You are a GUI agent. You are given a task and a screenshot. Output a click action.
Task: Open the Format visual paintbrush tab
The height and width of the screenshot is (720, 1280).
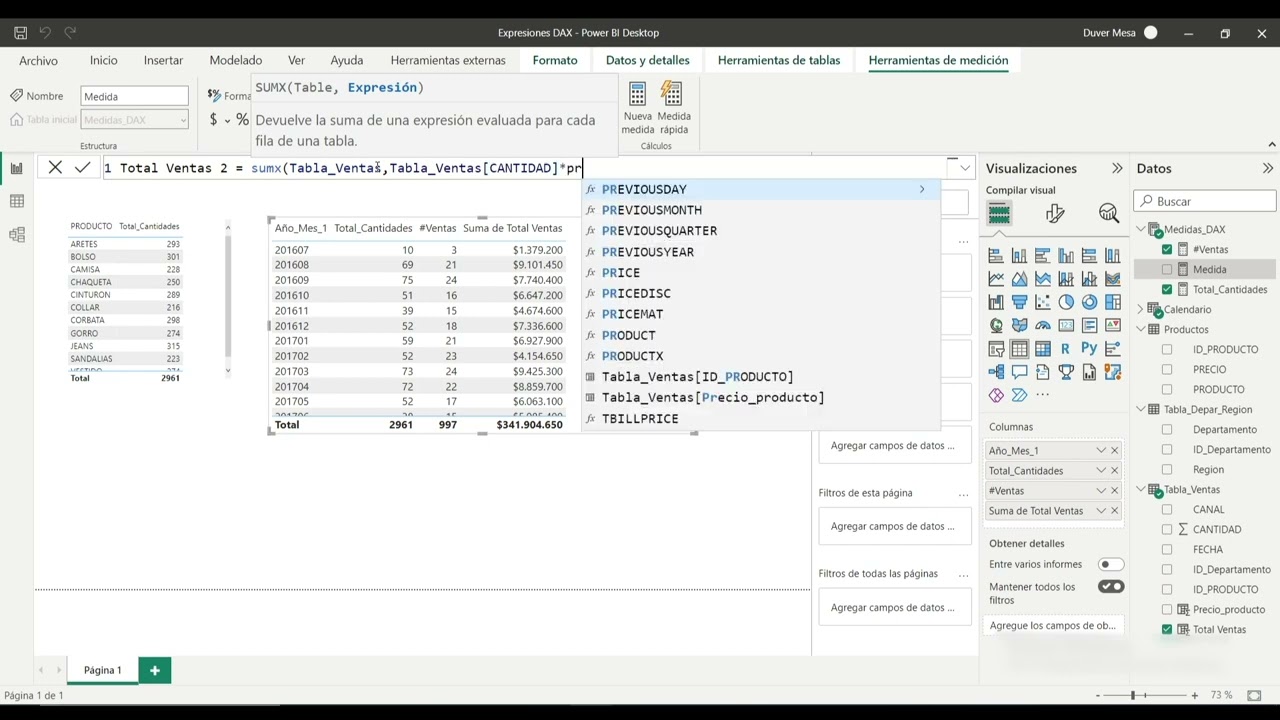point(1055,213)
